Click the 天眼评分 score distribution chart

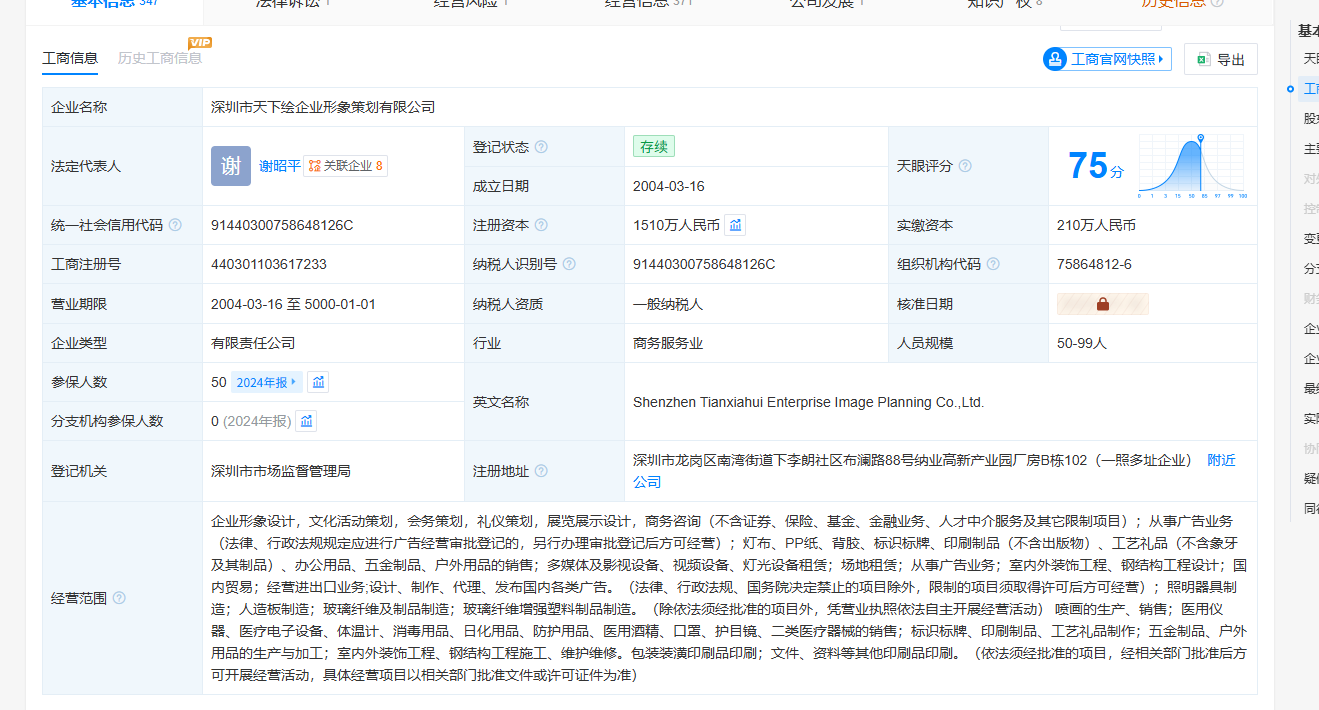point(1191,166)
